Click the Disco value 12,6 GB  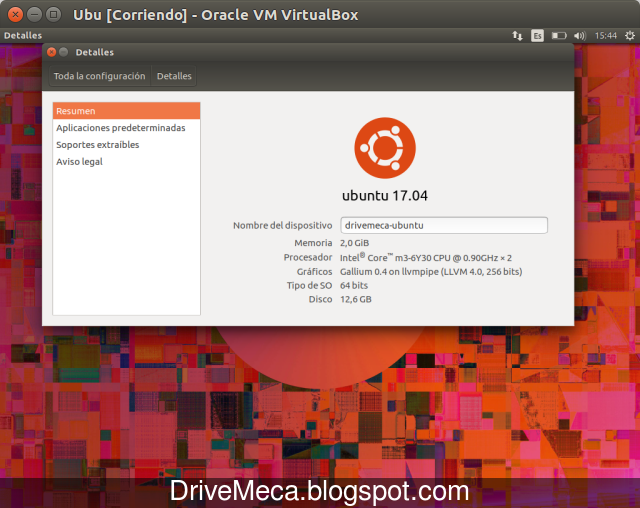[356, 299]
